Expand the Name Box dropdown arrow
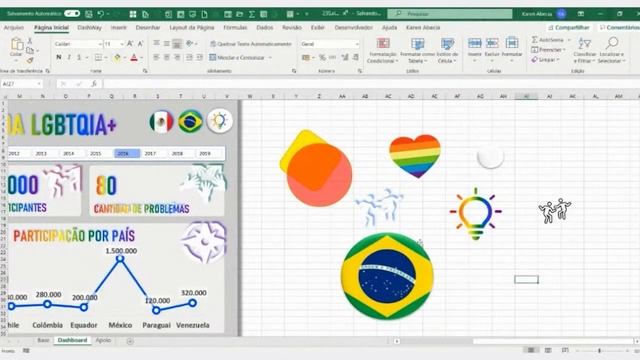 (x=39, y=84)
